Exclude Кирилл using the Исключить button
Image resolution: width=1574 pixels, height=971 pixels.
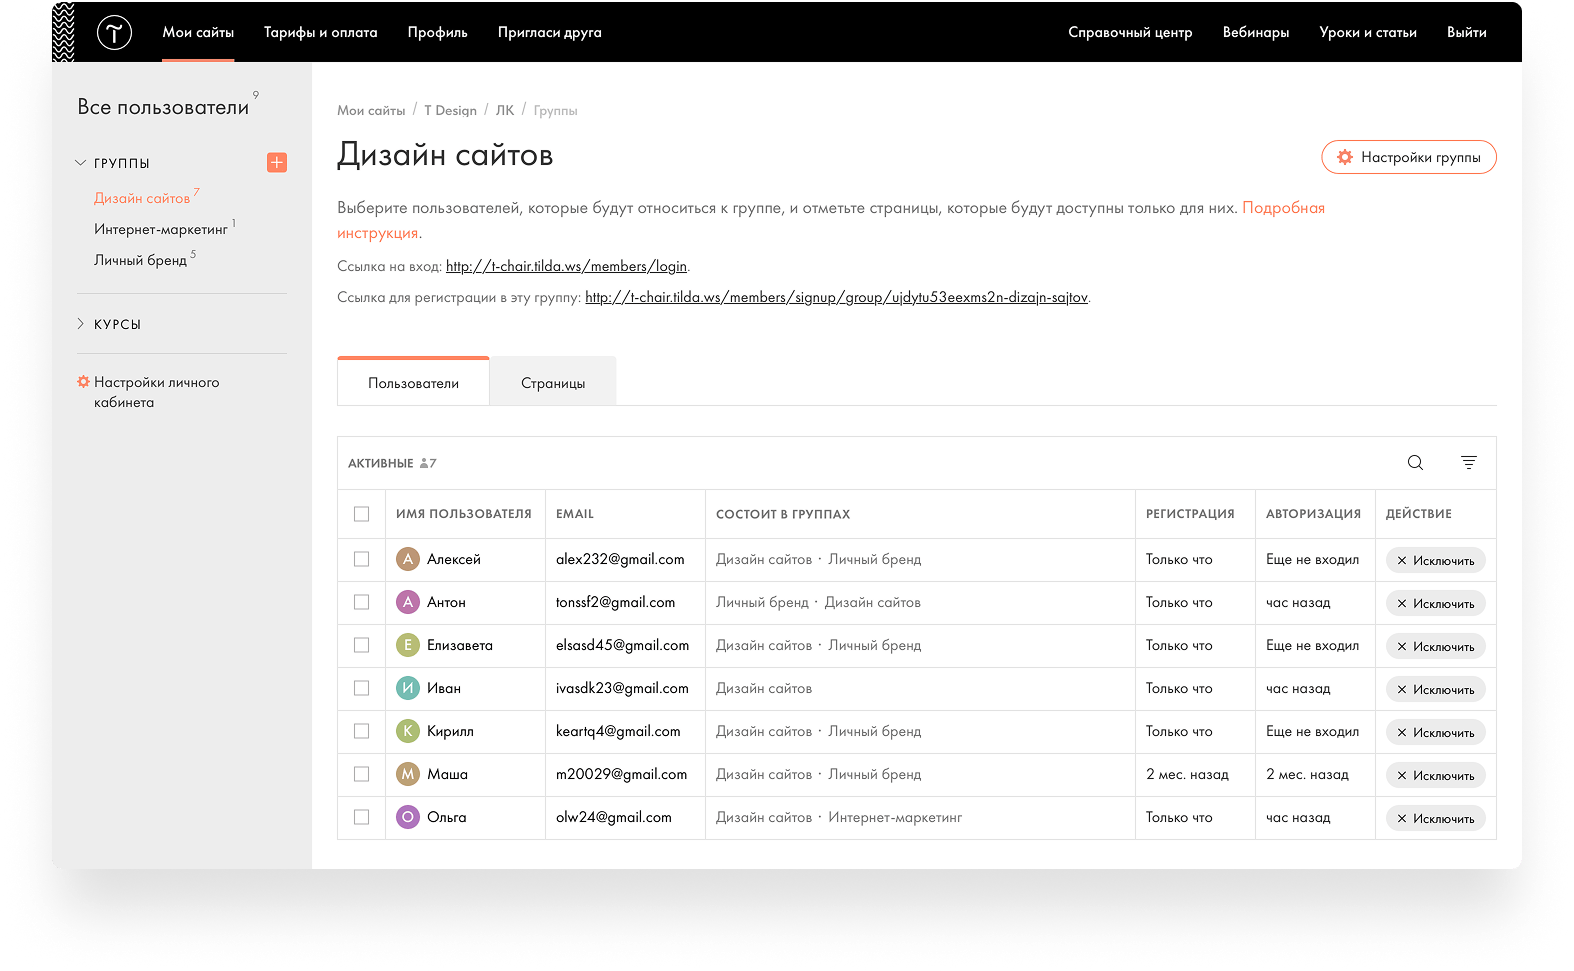pos(1435,732)
